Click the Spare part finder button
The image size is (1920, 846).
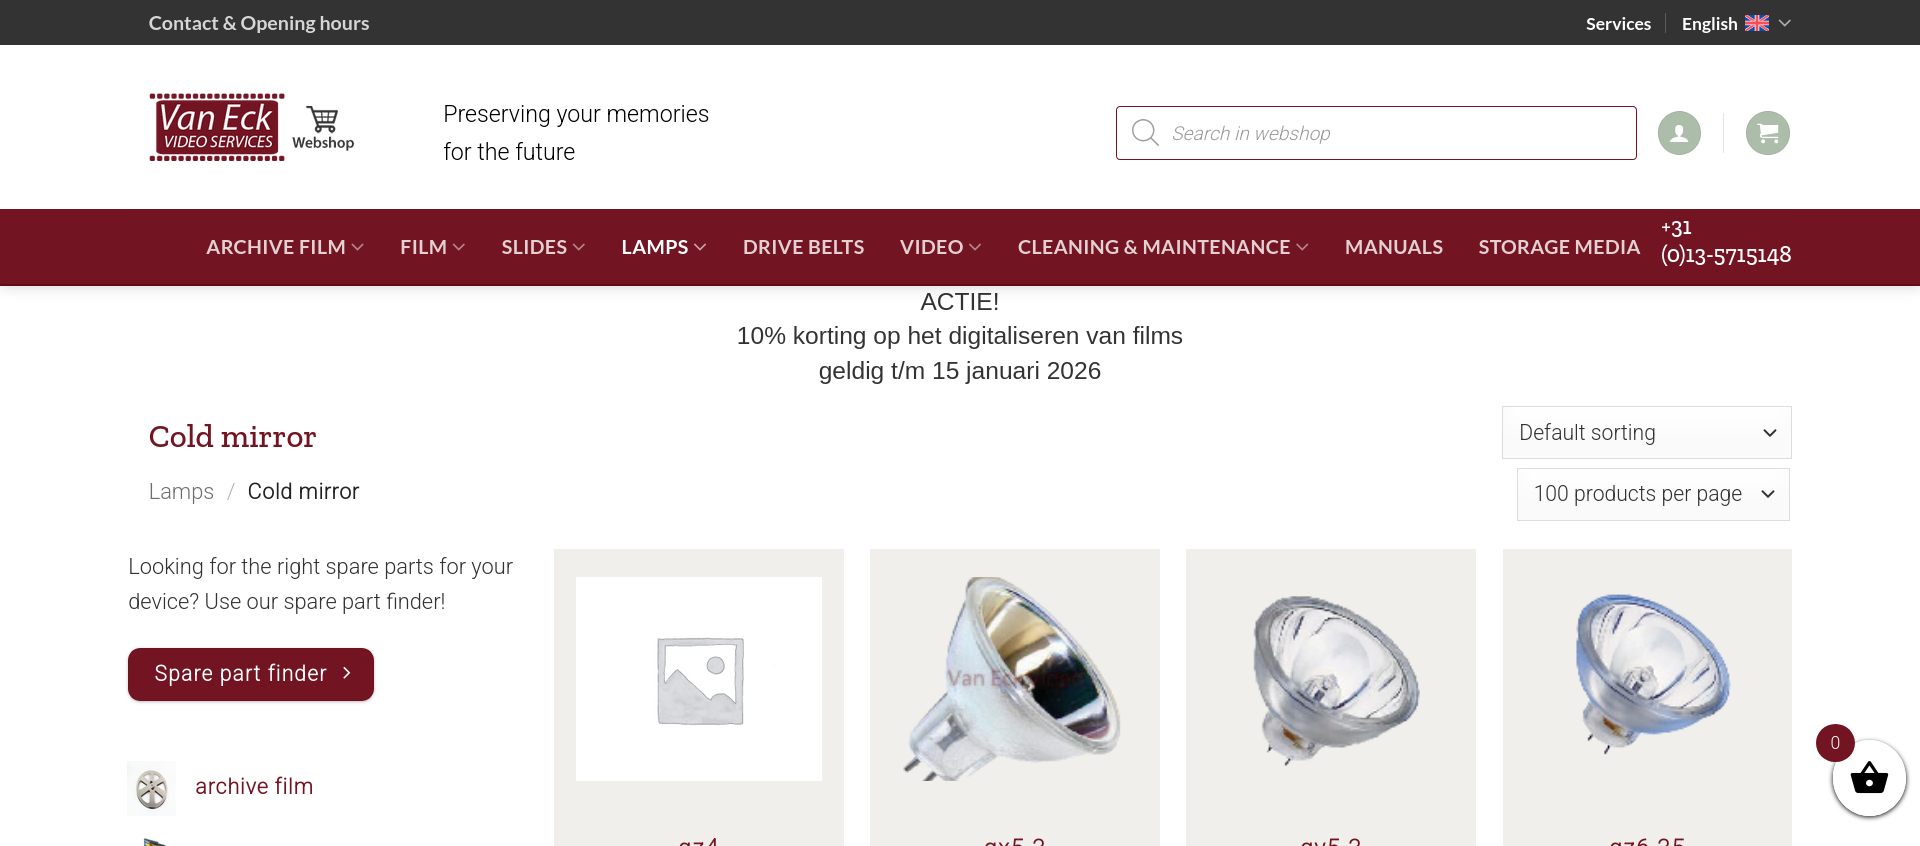(251, 674)
